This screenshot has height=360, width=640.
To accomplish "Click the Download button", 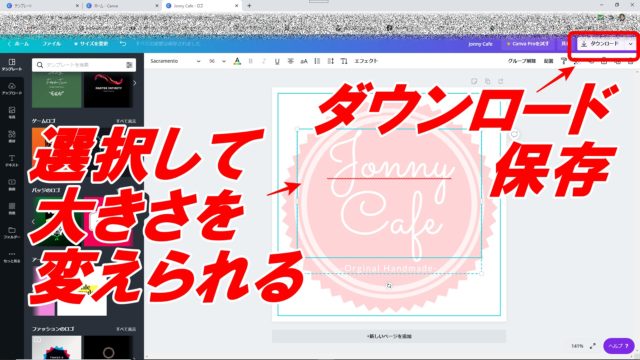I will tap(600, 44).
